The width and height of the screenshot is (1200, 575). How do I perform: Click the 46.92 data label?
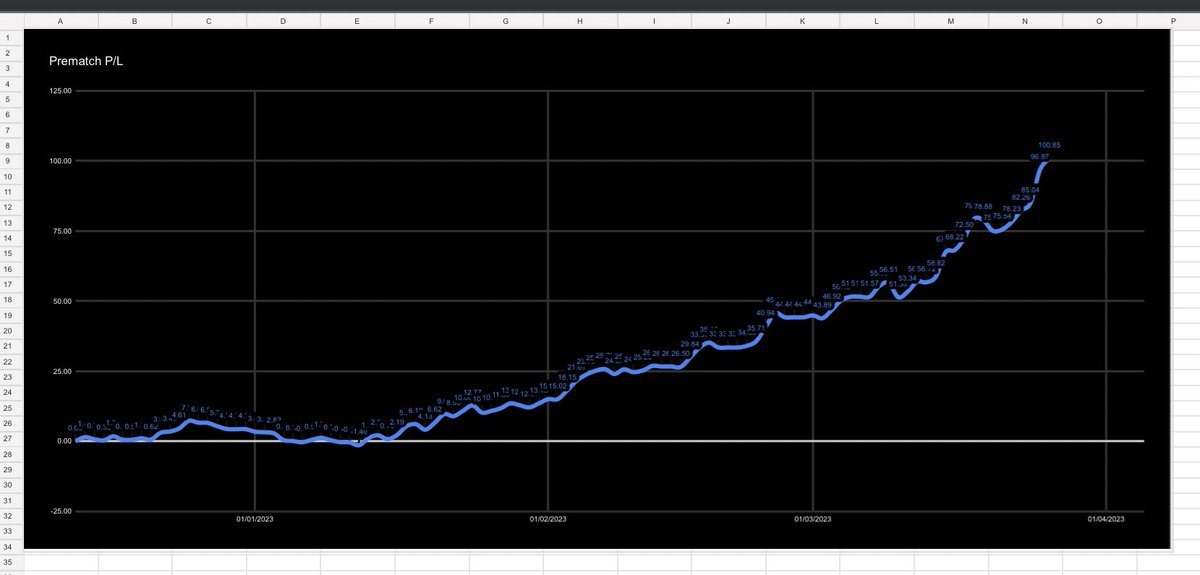click(832, 296)
